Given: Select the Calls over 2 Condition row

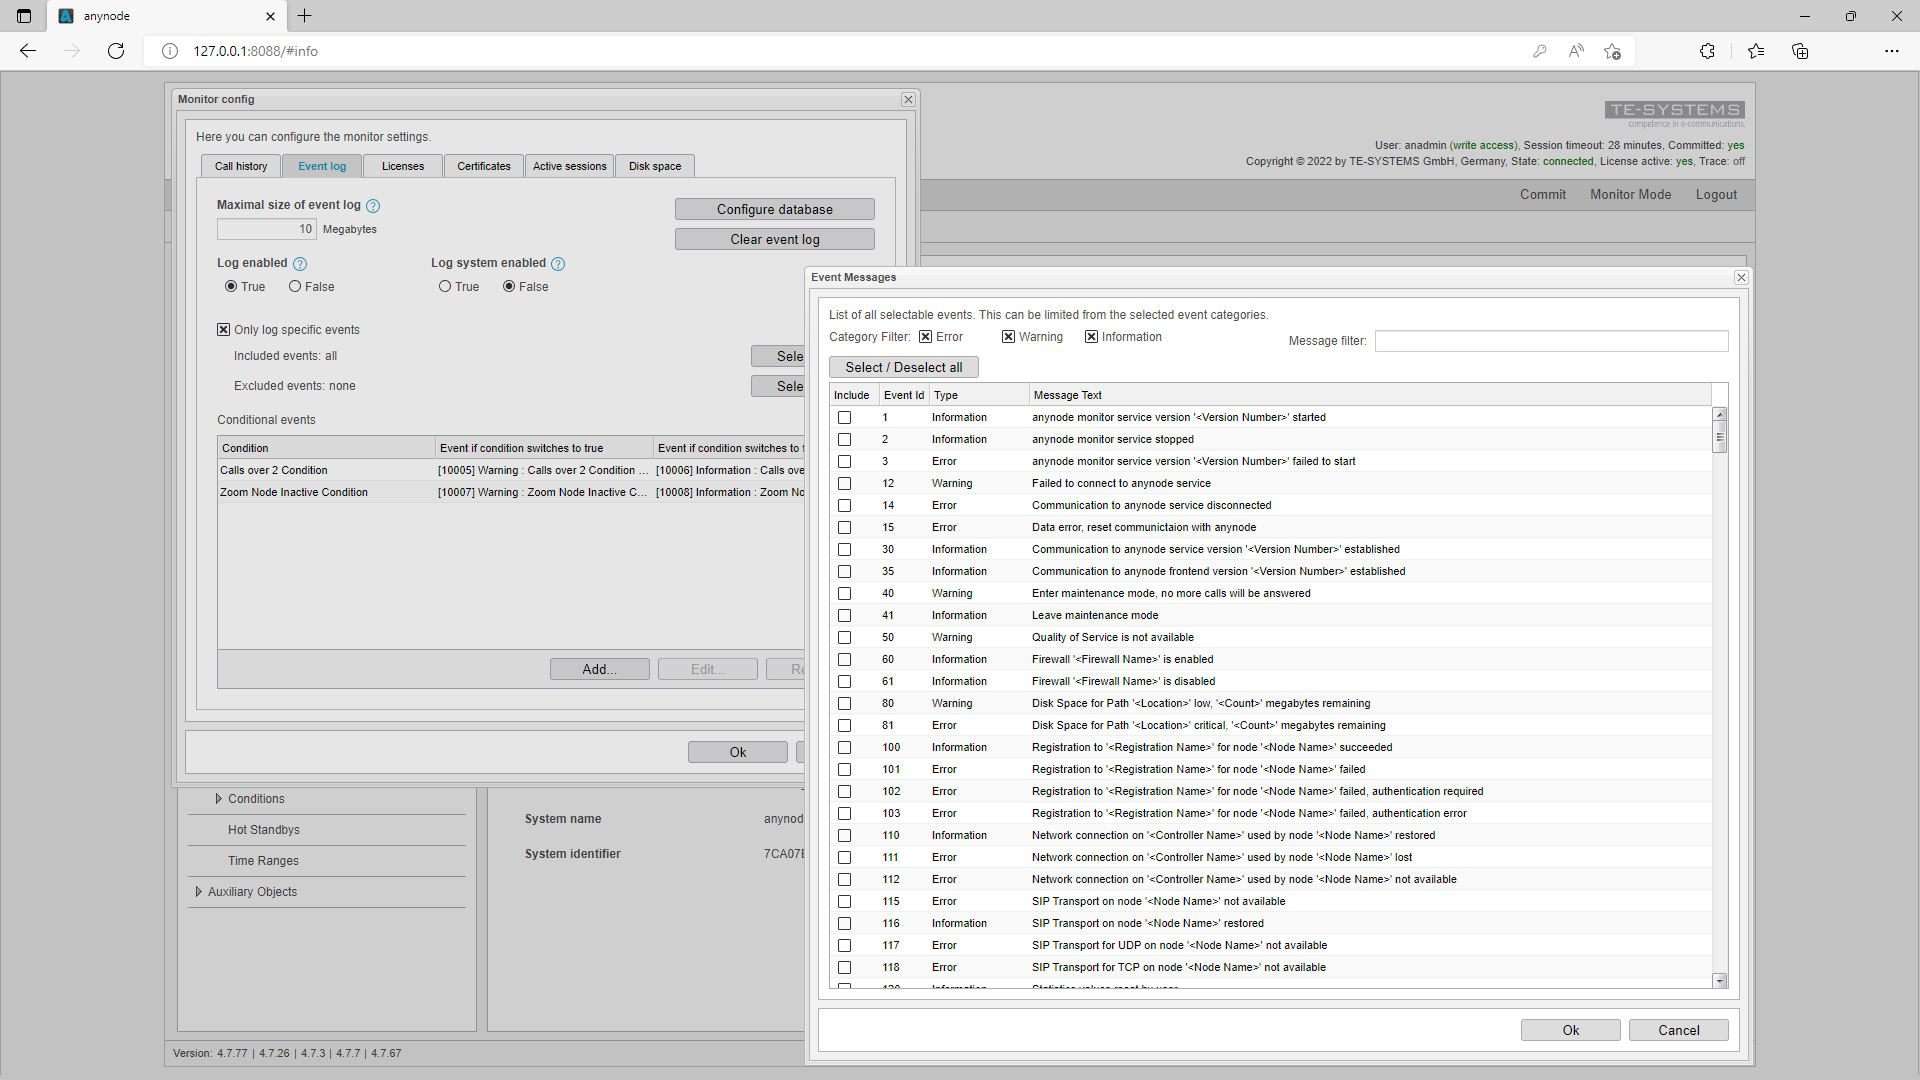Looking at the screenshot, I should pyautogui.click(x=511, y=470).
